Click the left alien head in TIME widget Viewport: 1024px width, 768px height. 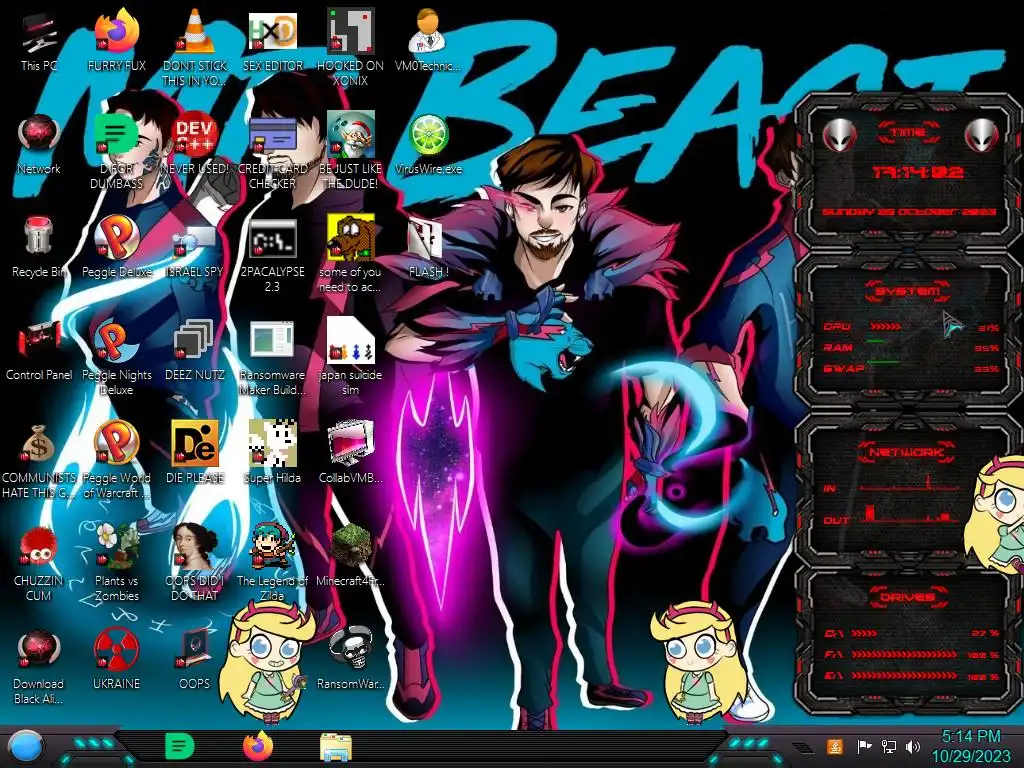(x=839, y=136)
